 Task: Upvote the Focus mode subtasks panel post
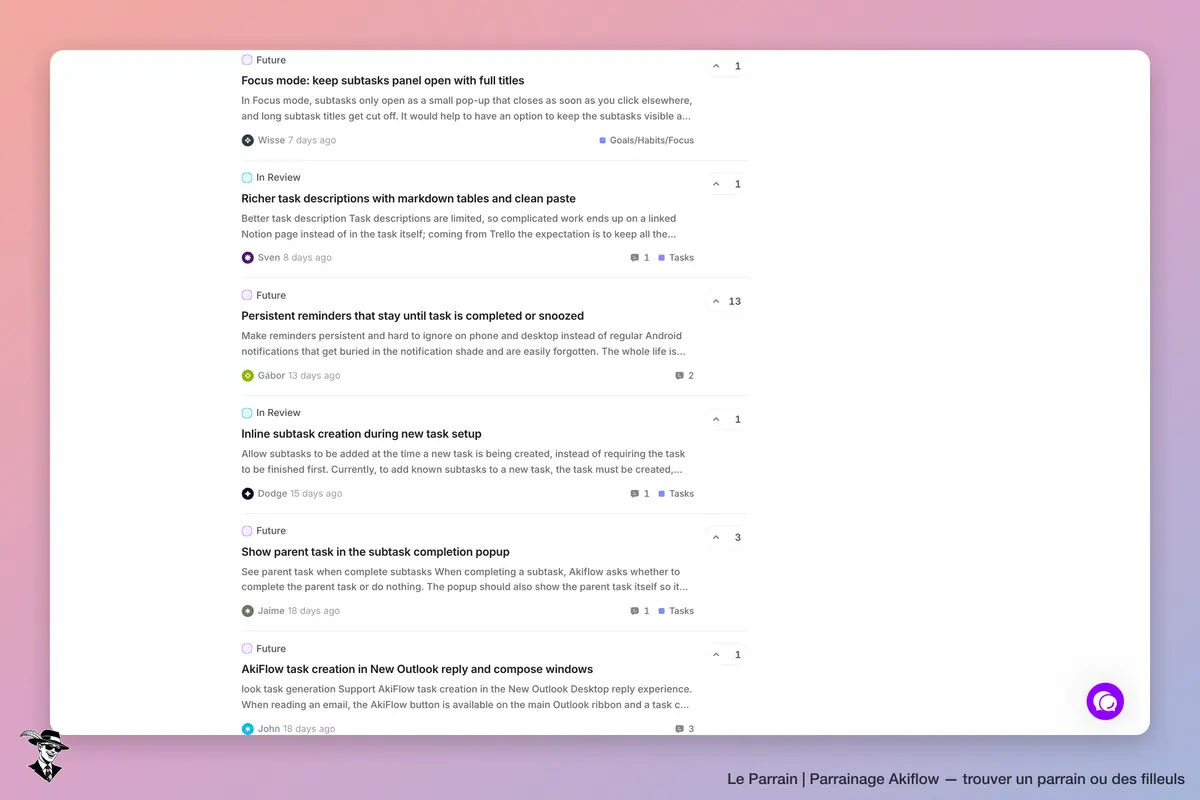pyautogui.click(x=727, y=66)
